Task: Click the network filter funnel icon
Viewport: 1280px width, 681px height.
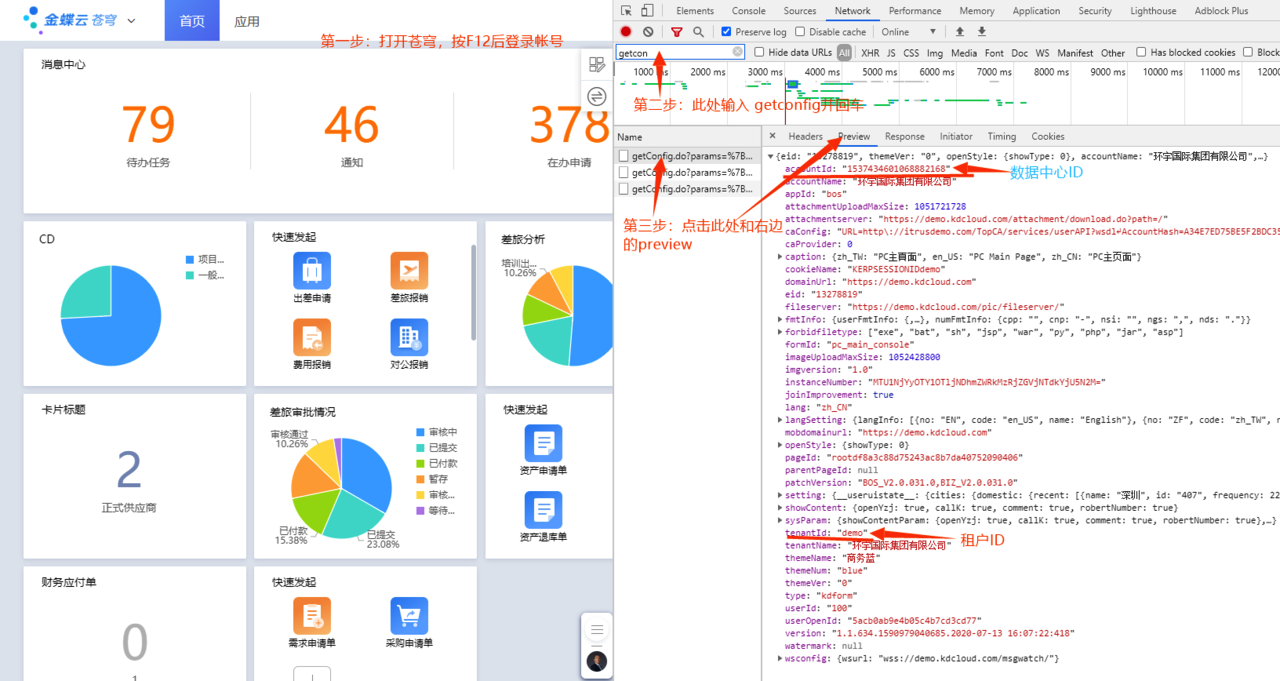Action: click(x=677, y=32)
